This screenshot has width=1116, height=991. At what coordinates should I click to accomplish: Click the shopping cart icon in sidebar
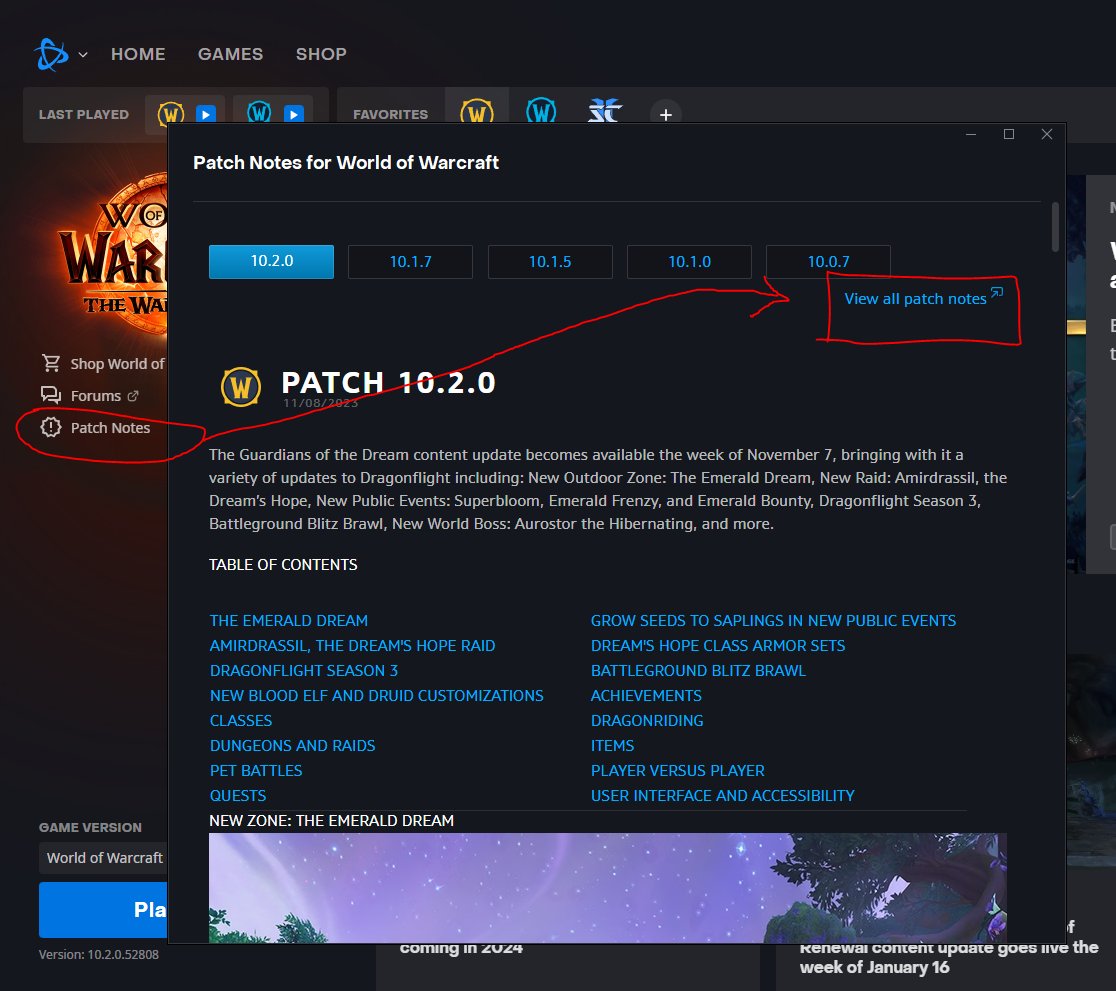[x=51, y=363]
